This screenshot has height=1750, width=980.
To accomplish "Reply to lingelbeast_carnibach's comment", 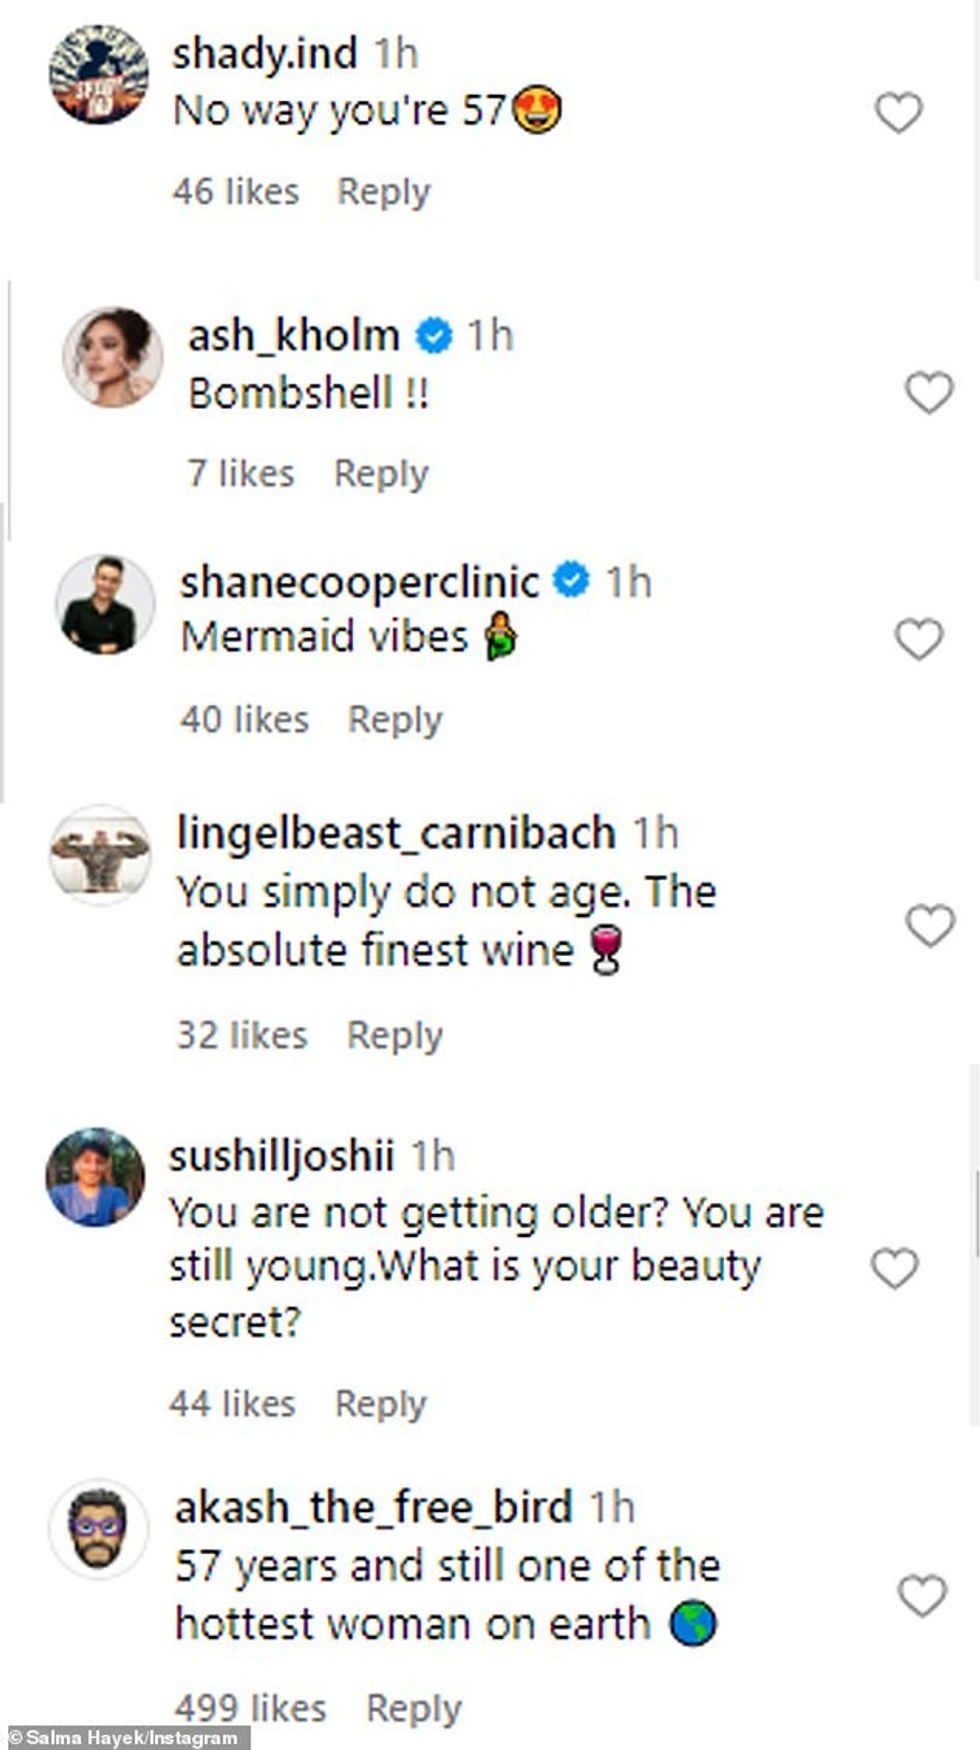I will (394, 1035).
